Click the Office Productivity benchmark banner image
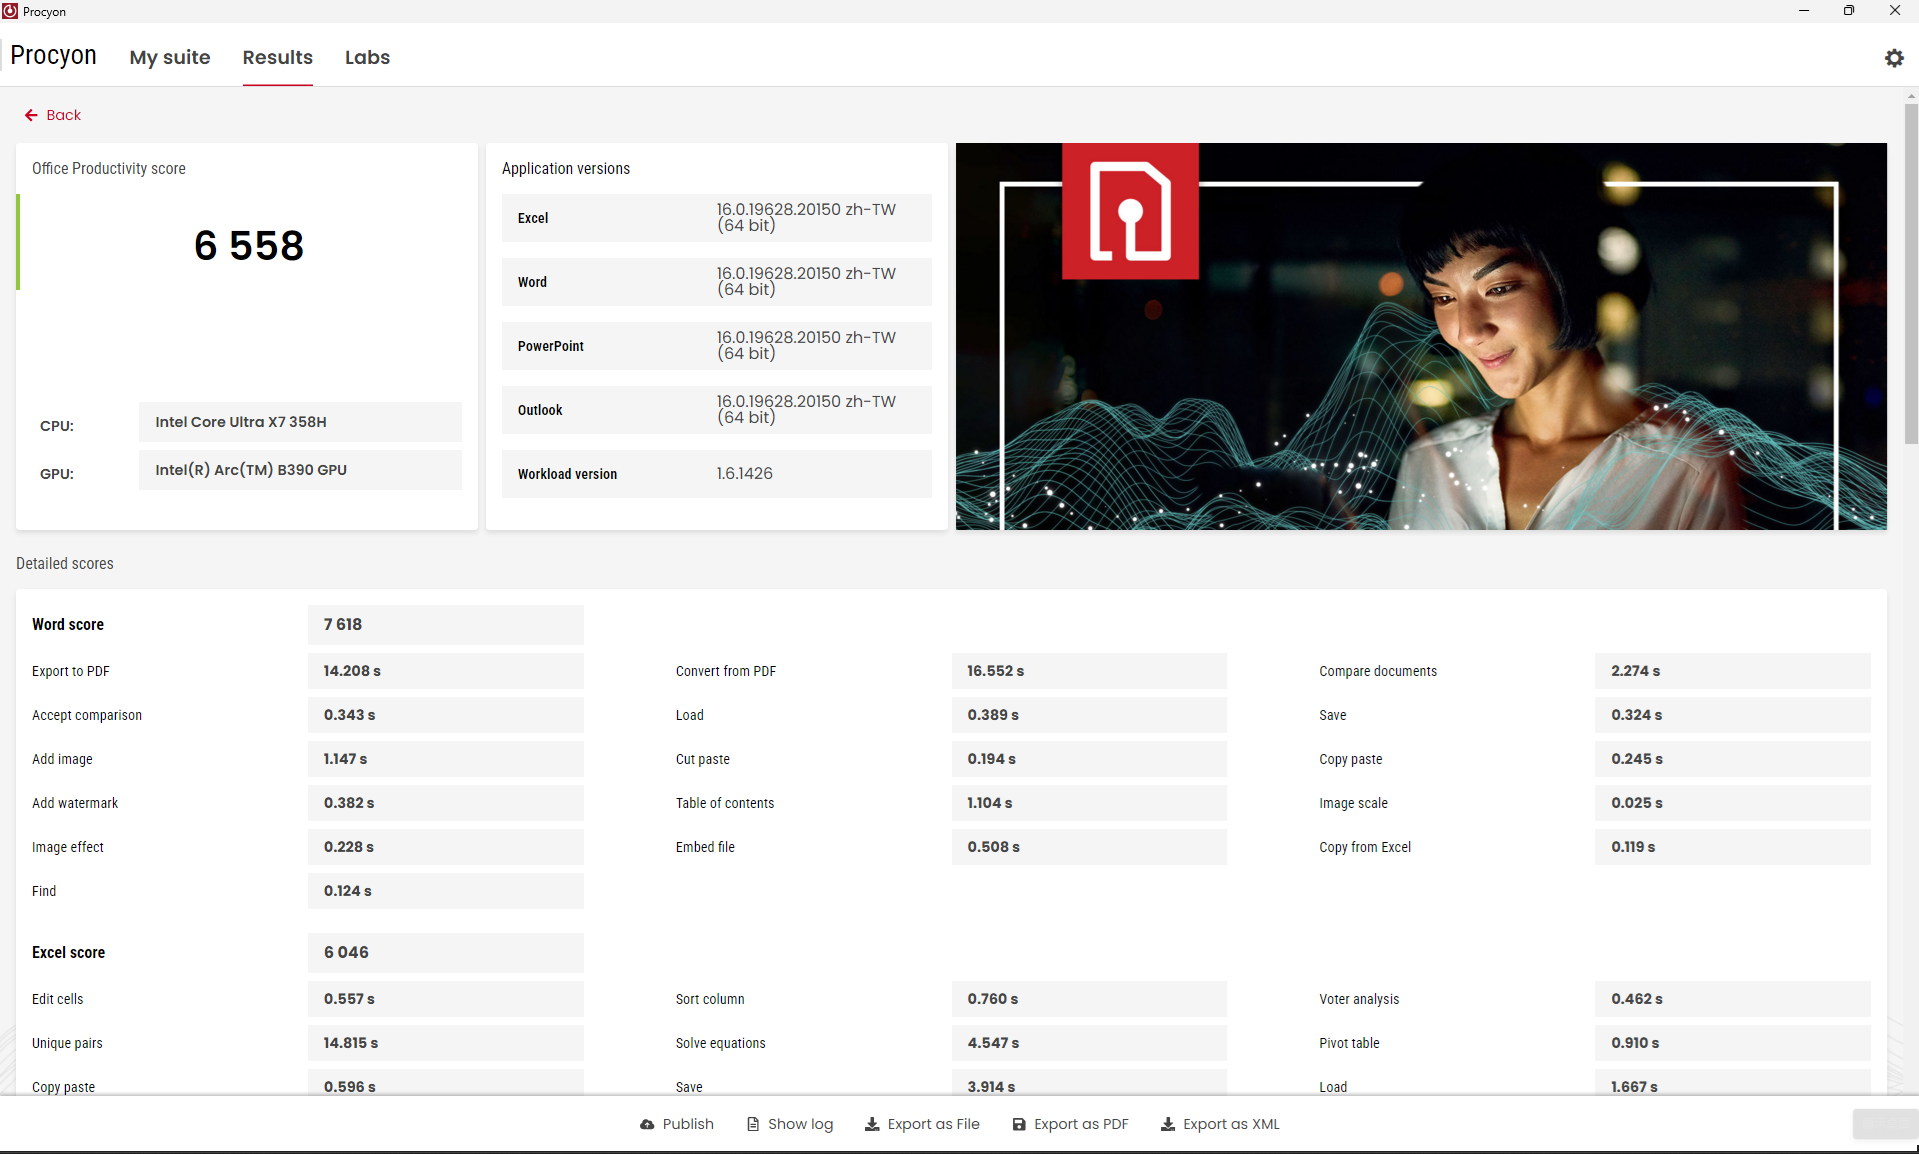The image size is (1919, 1154). coord(1420,336)
